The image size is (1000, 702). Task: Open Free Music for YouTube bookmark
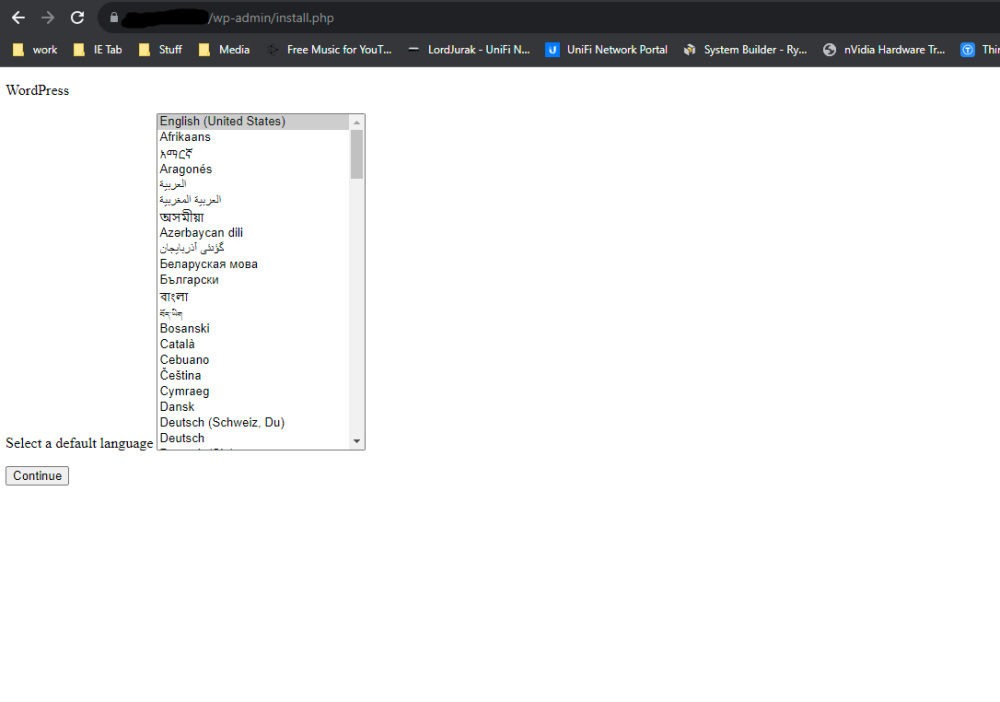(x=329, y=50)
